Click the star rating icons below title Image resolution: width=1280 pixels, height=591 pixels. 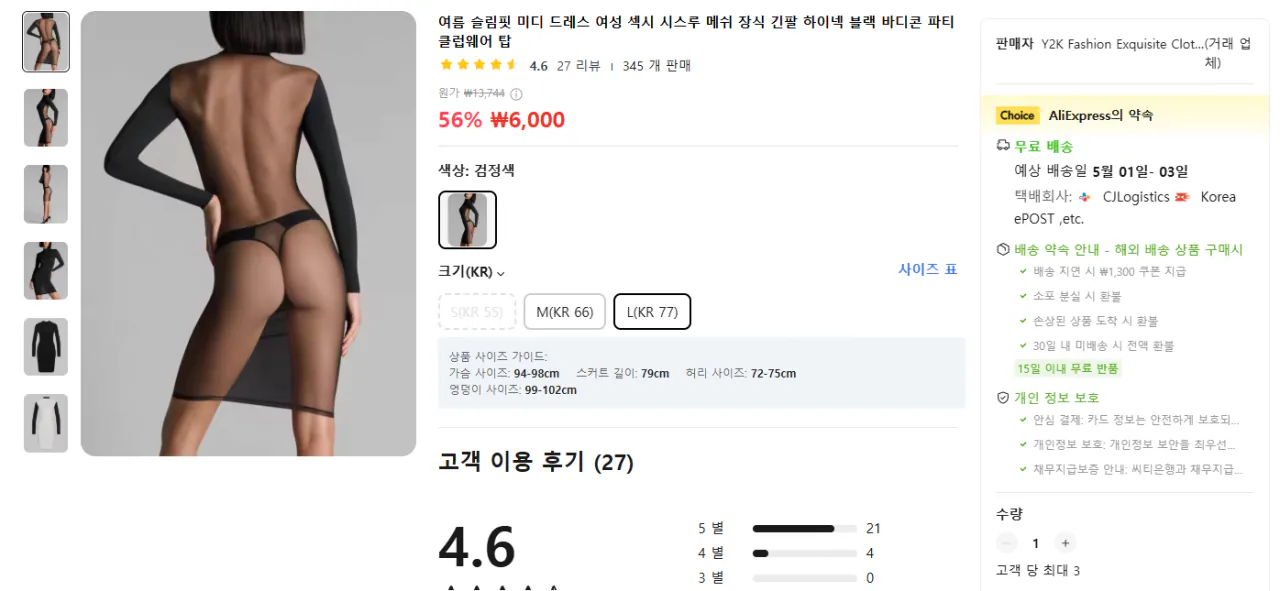point(478,66)
